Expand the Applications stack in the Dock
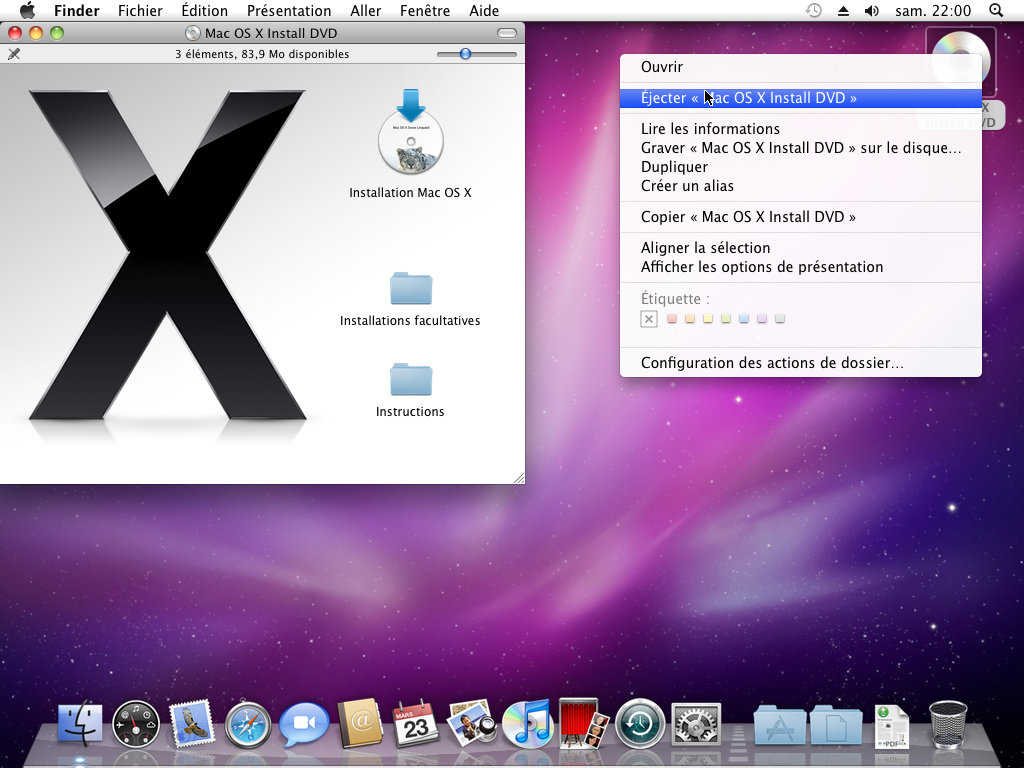Screen dimensions: 1024x768 tap(779, 723)
